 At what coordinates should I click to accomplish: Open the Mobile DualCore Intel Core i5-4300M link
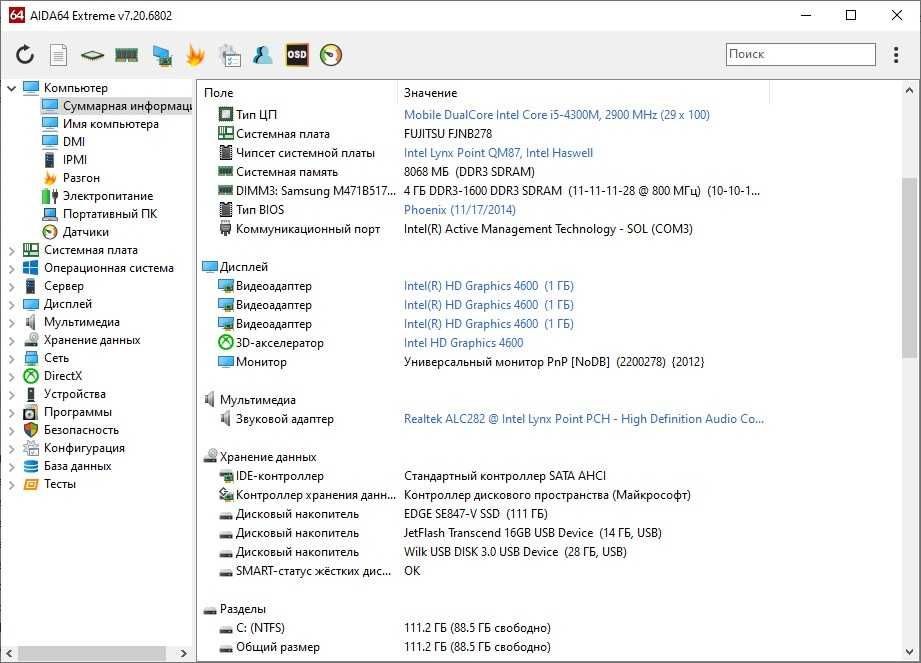pyautogui.click(x=557, y=115)
